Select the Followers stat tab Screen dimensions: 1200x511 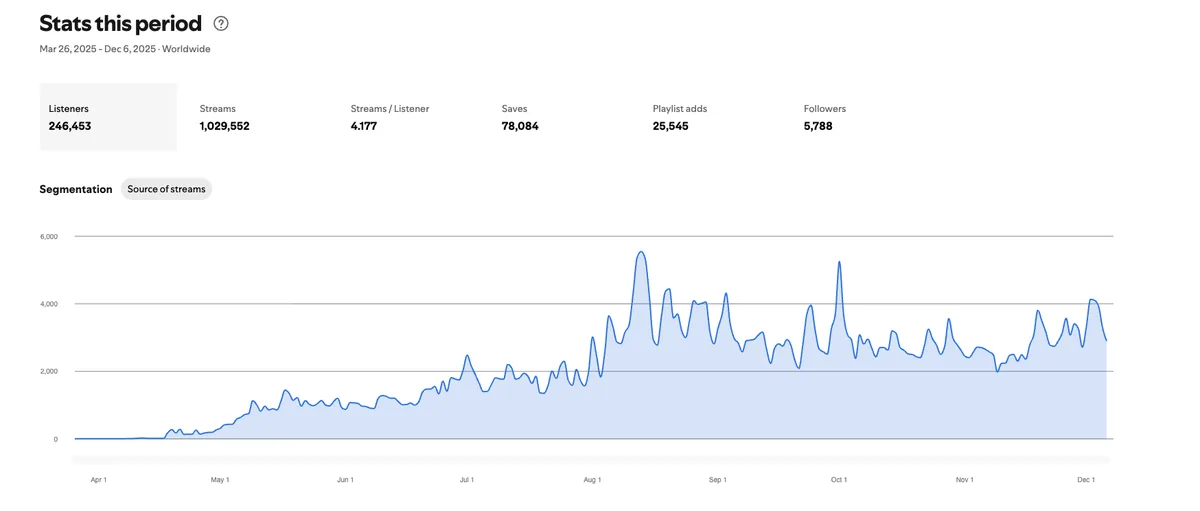point(863,117)
